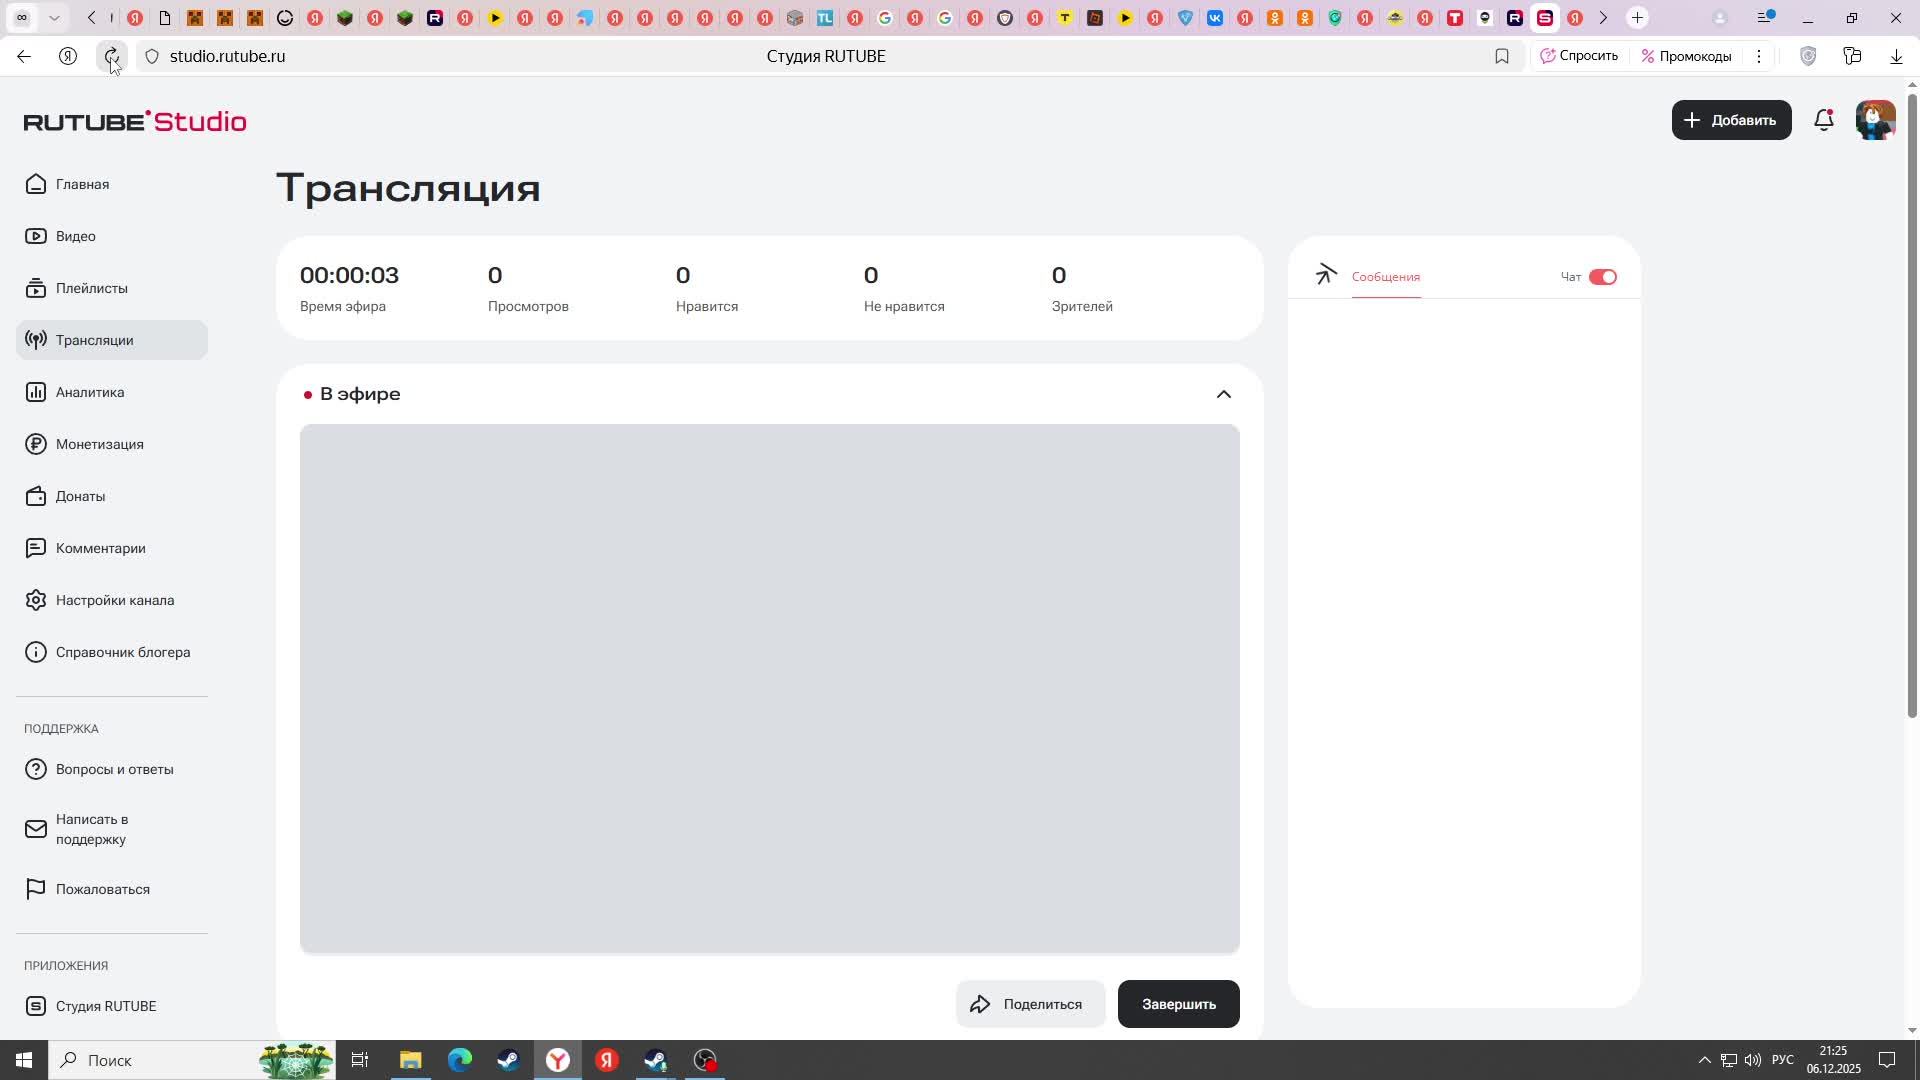Click the page vertical scrollbar
Screen dimensions: 1920x1080
pyautogui.click(x=1912, y=400)
